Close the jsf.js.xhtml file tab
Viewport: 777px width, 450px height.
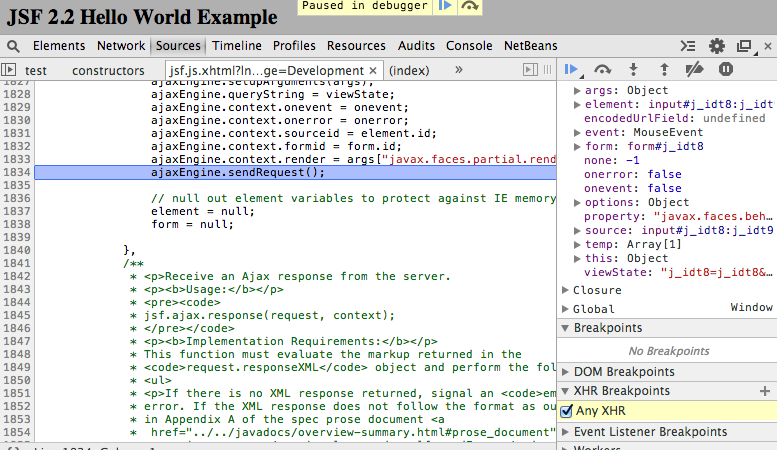tap(373, 70)
